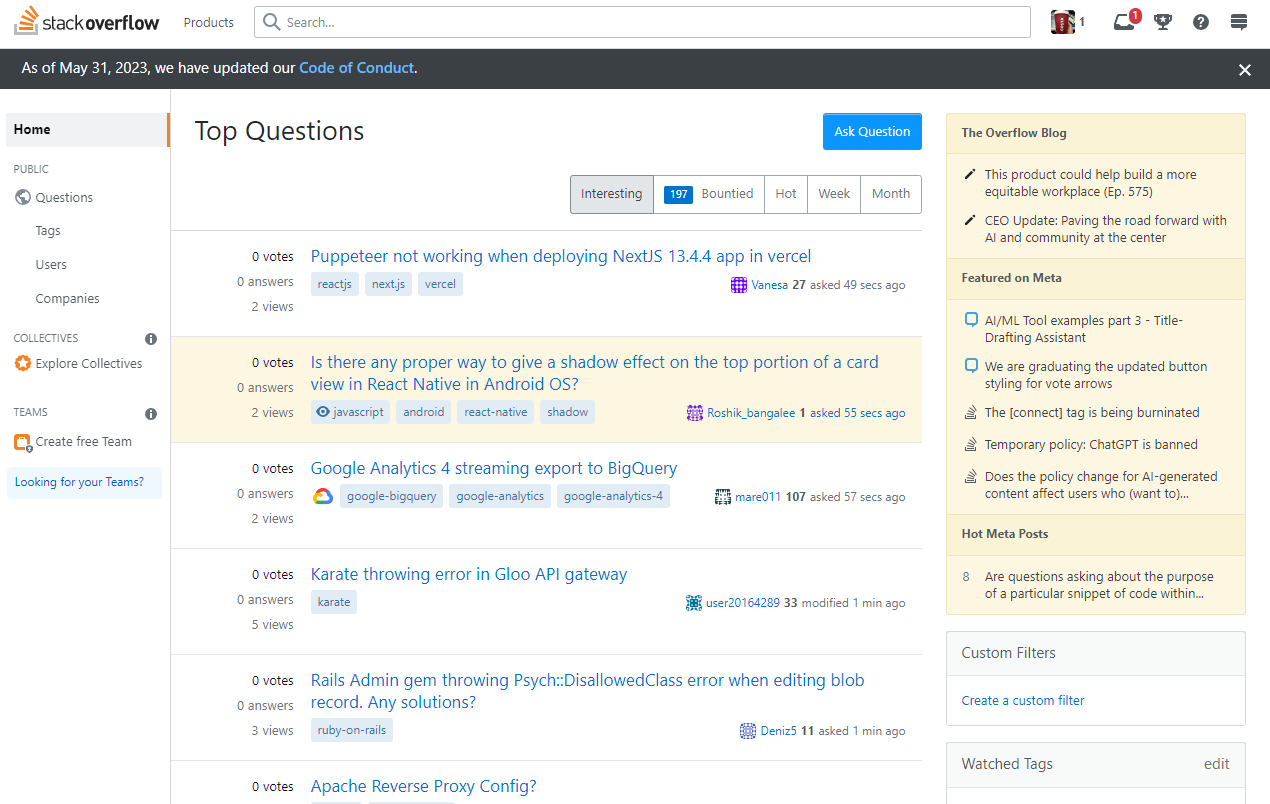
Task: Click stack icon beside policy change for AI-generated
Action: tap(970, 476)
